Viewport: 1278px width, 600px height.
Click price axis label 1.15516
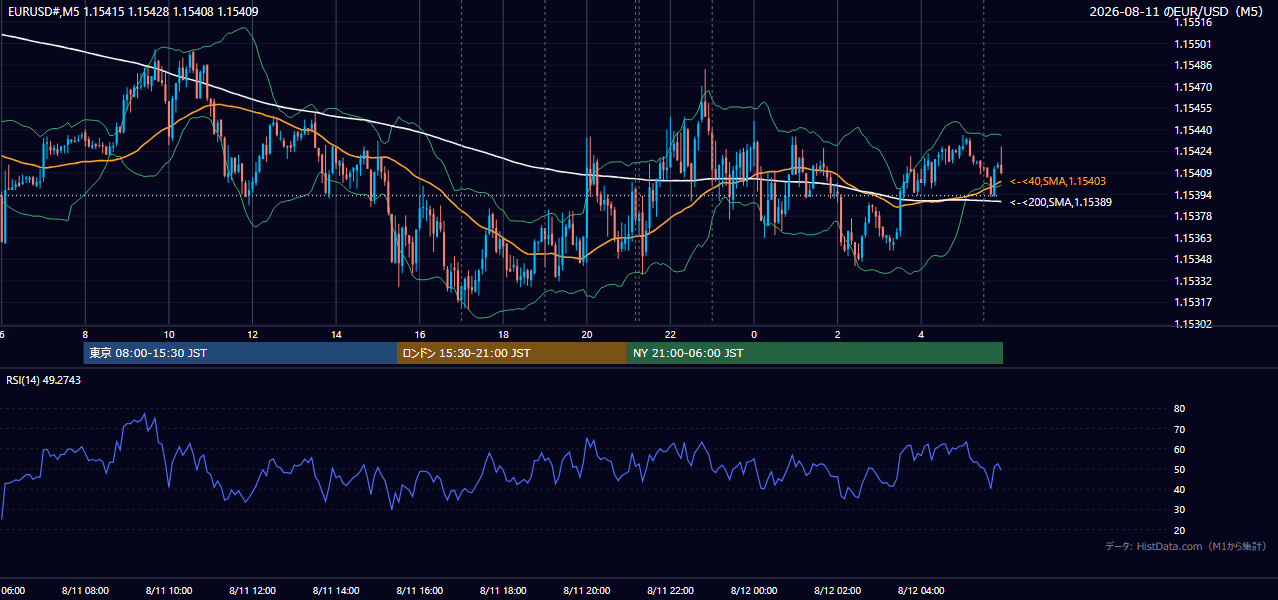click(x=1193, y=22)
